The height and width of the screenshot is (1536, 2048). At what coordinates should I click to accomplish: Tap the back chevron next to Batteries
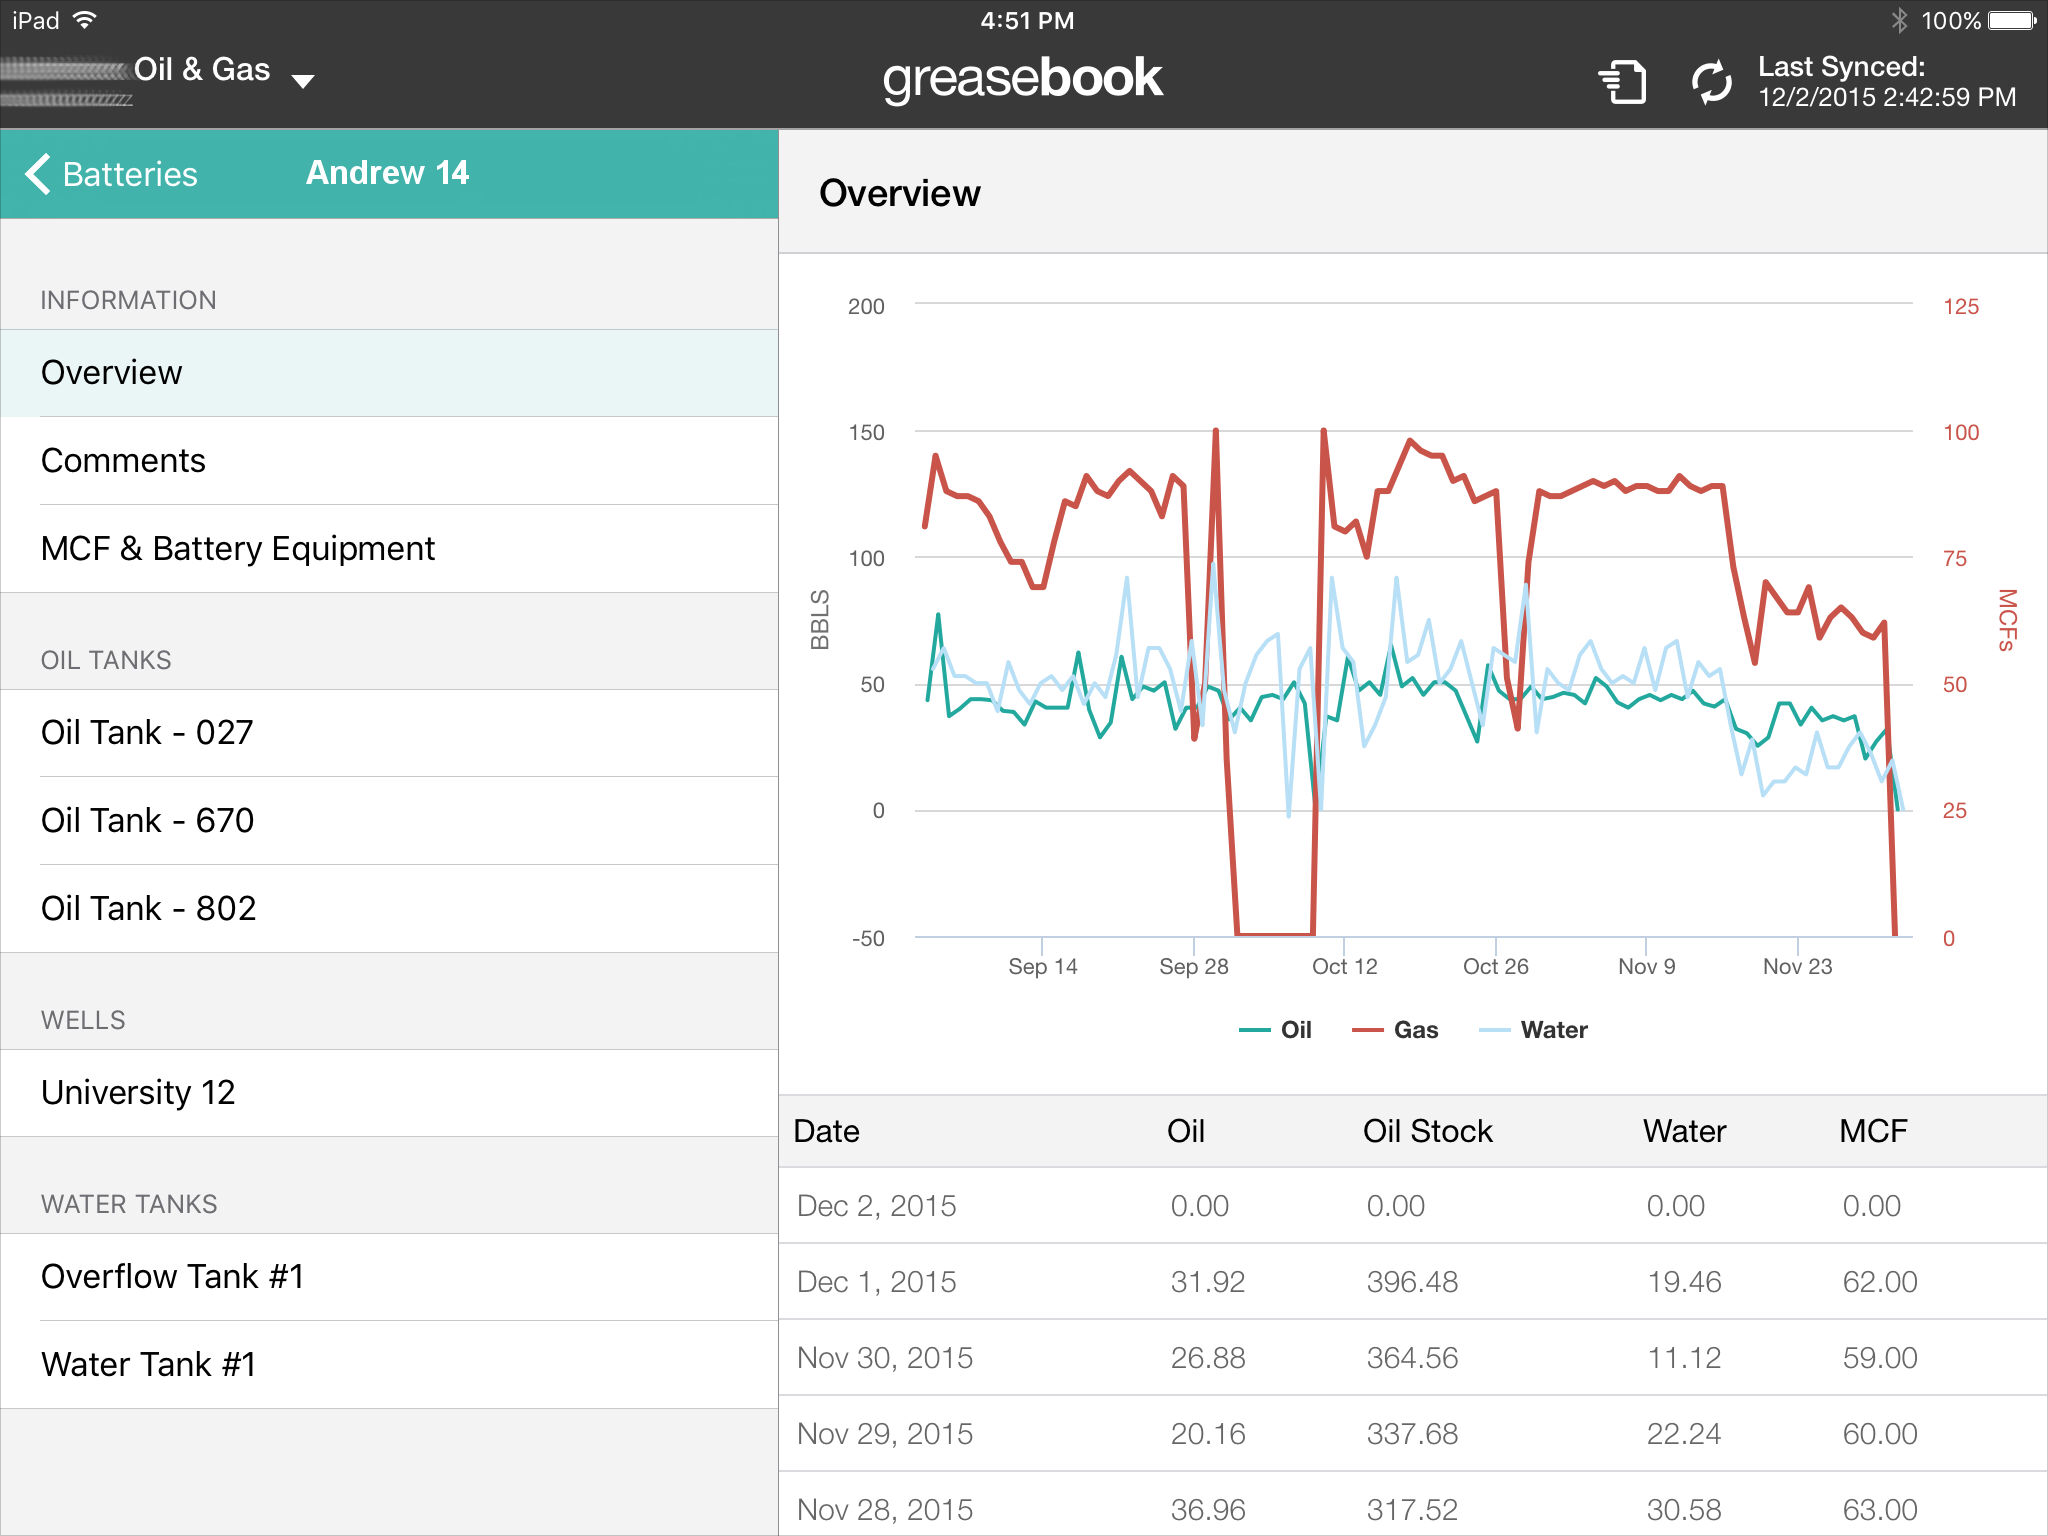(x=38, y=174)
